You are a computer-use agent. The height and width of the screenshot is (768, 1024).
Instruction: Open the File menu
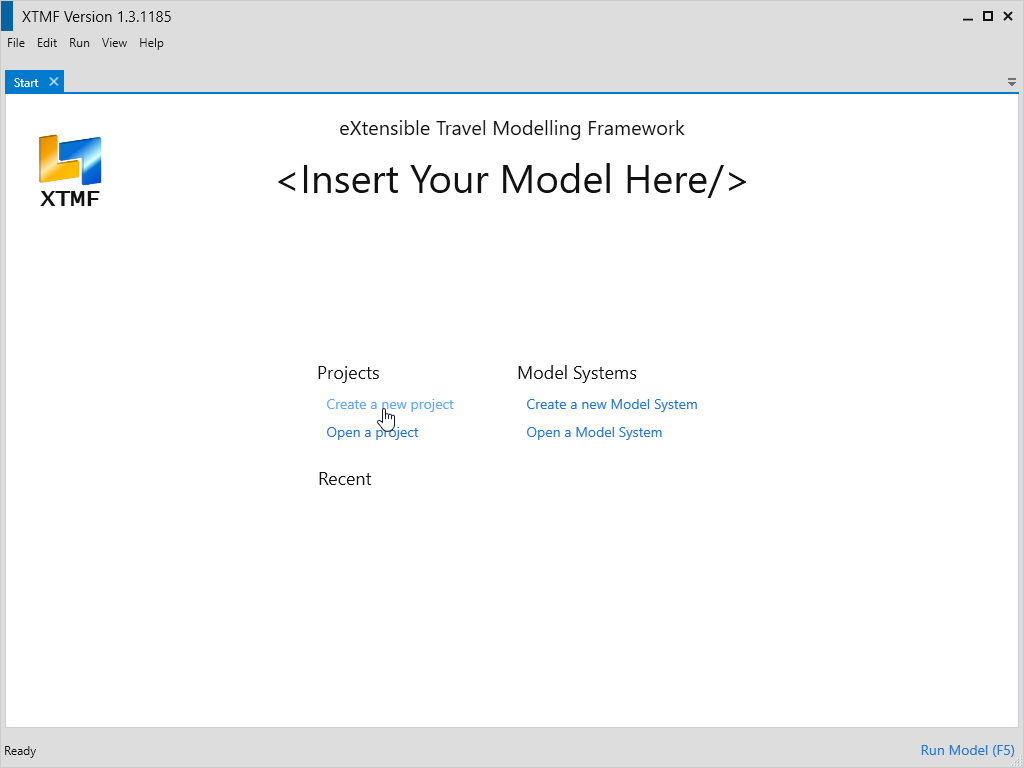coord(16,43)
